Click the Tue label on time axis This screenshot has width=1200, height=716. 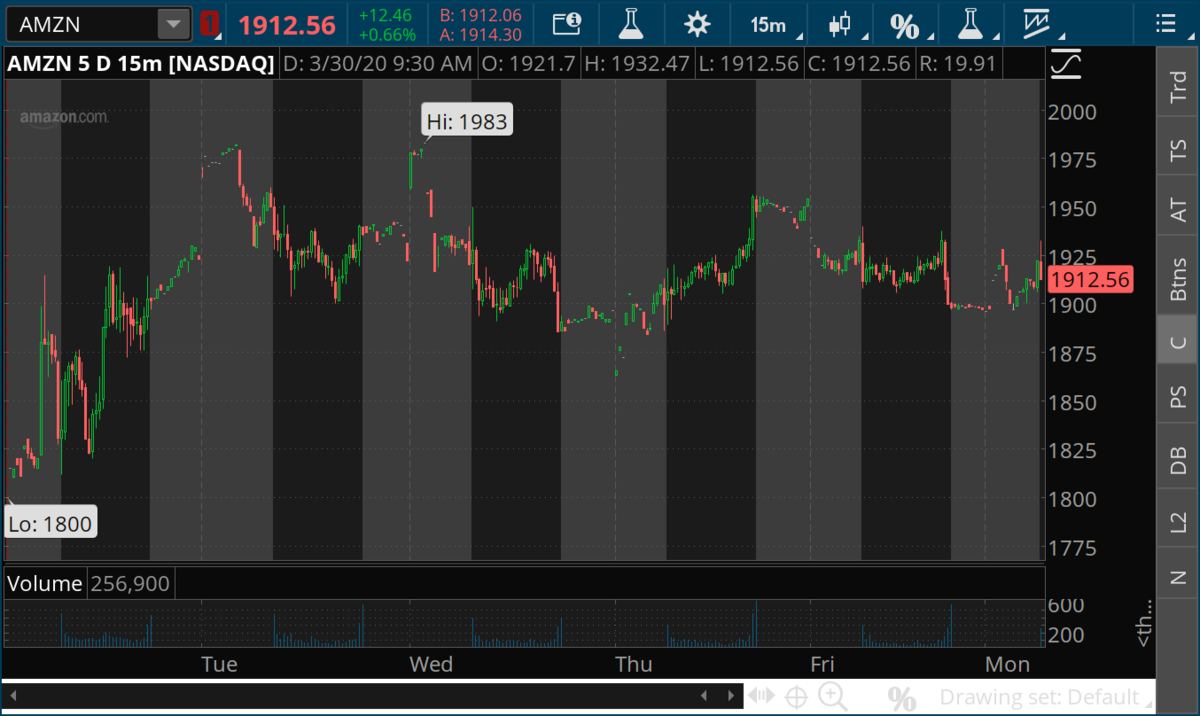pos(219,664)
